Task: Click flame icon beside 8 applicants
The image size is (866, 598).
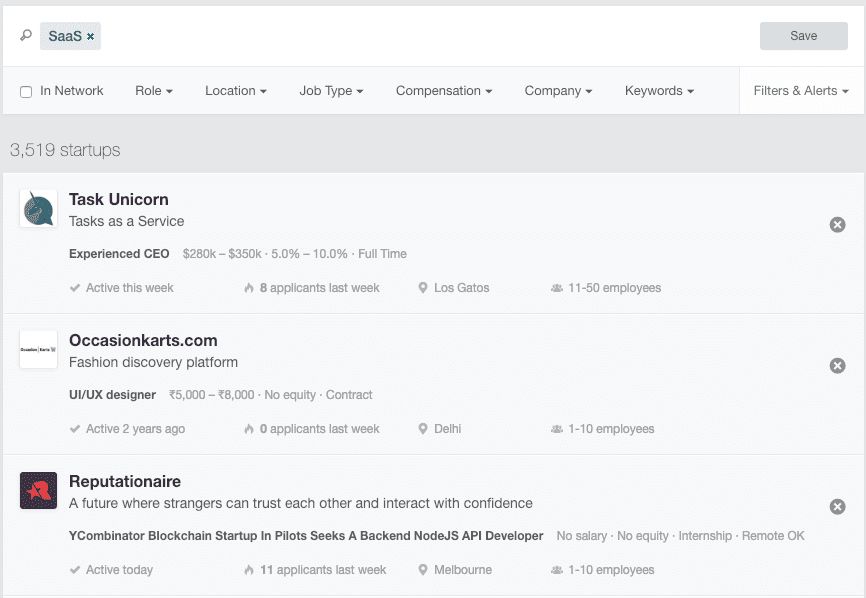Action: pos(249,288)
